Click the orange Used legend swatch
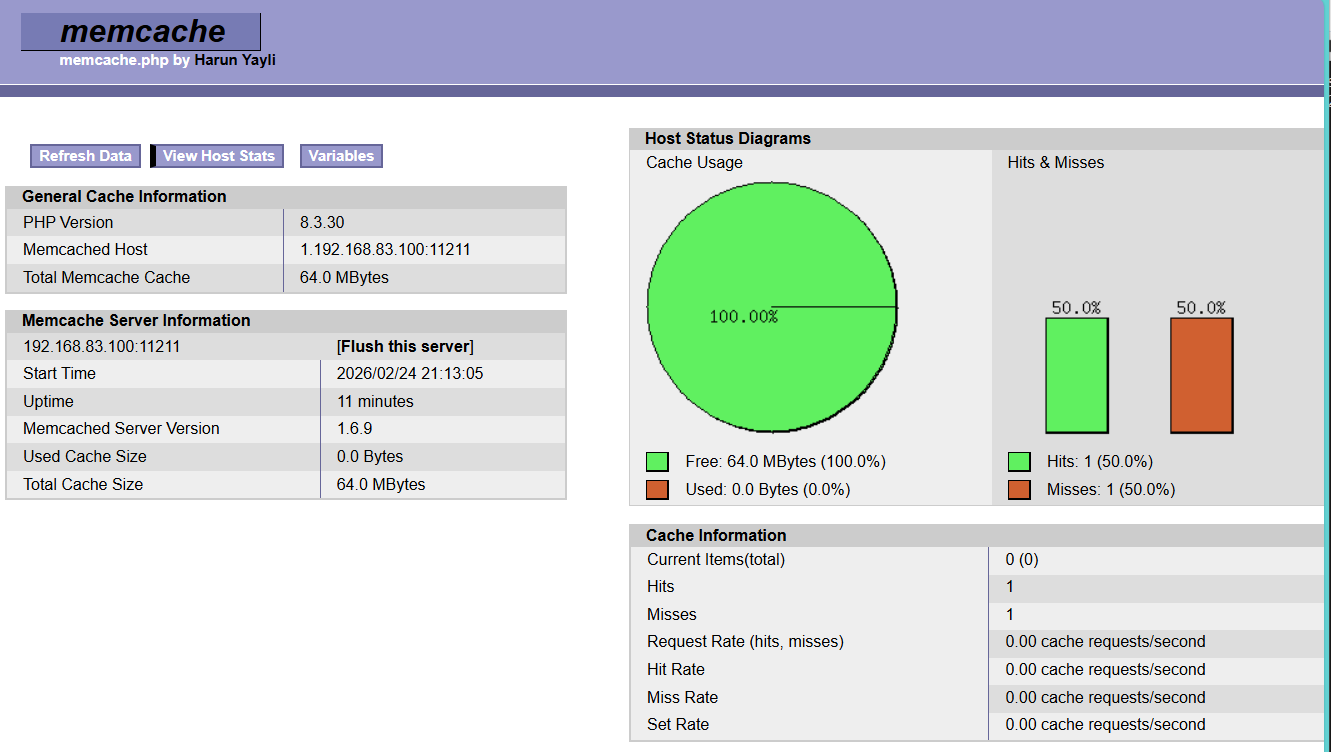This screenshot has width=1331, height=752. (657, 490)
